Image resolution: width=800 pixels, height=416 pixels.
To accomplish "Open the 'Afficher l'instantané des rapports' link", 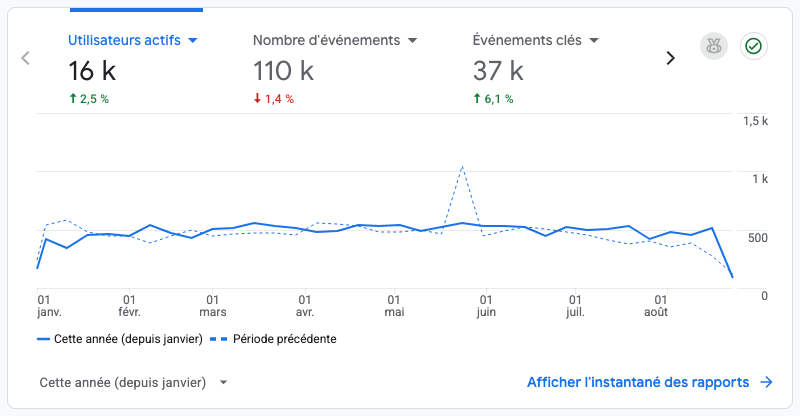I will coord(638,382).
